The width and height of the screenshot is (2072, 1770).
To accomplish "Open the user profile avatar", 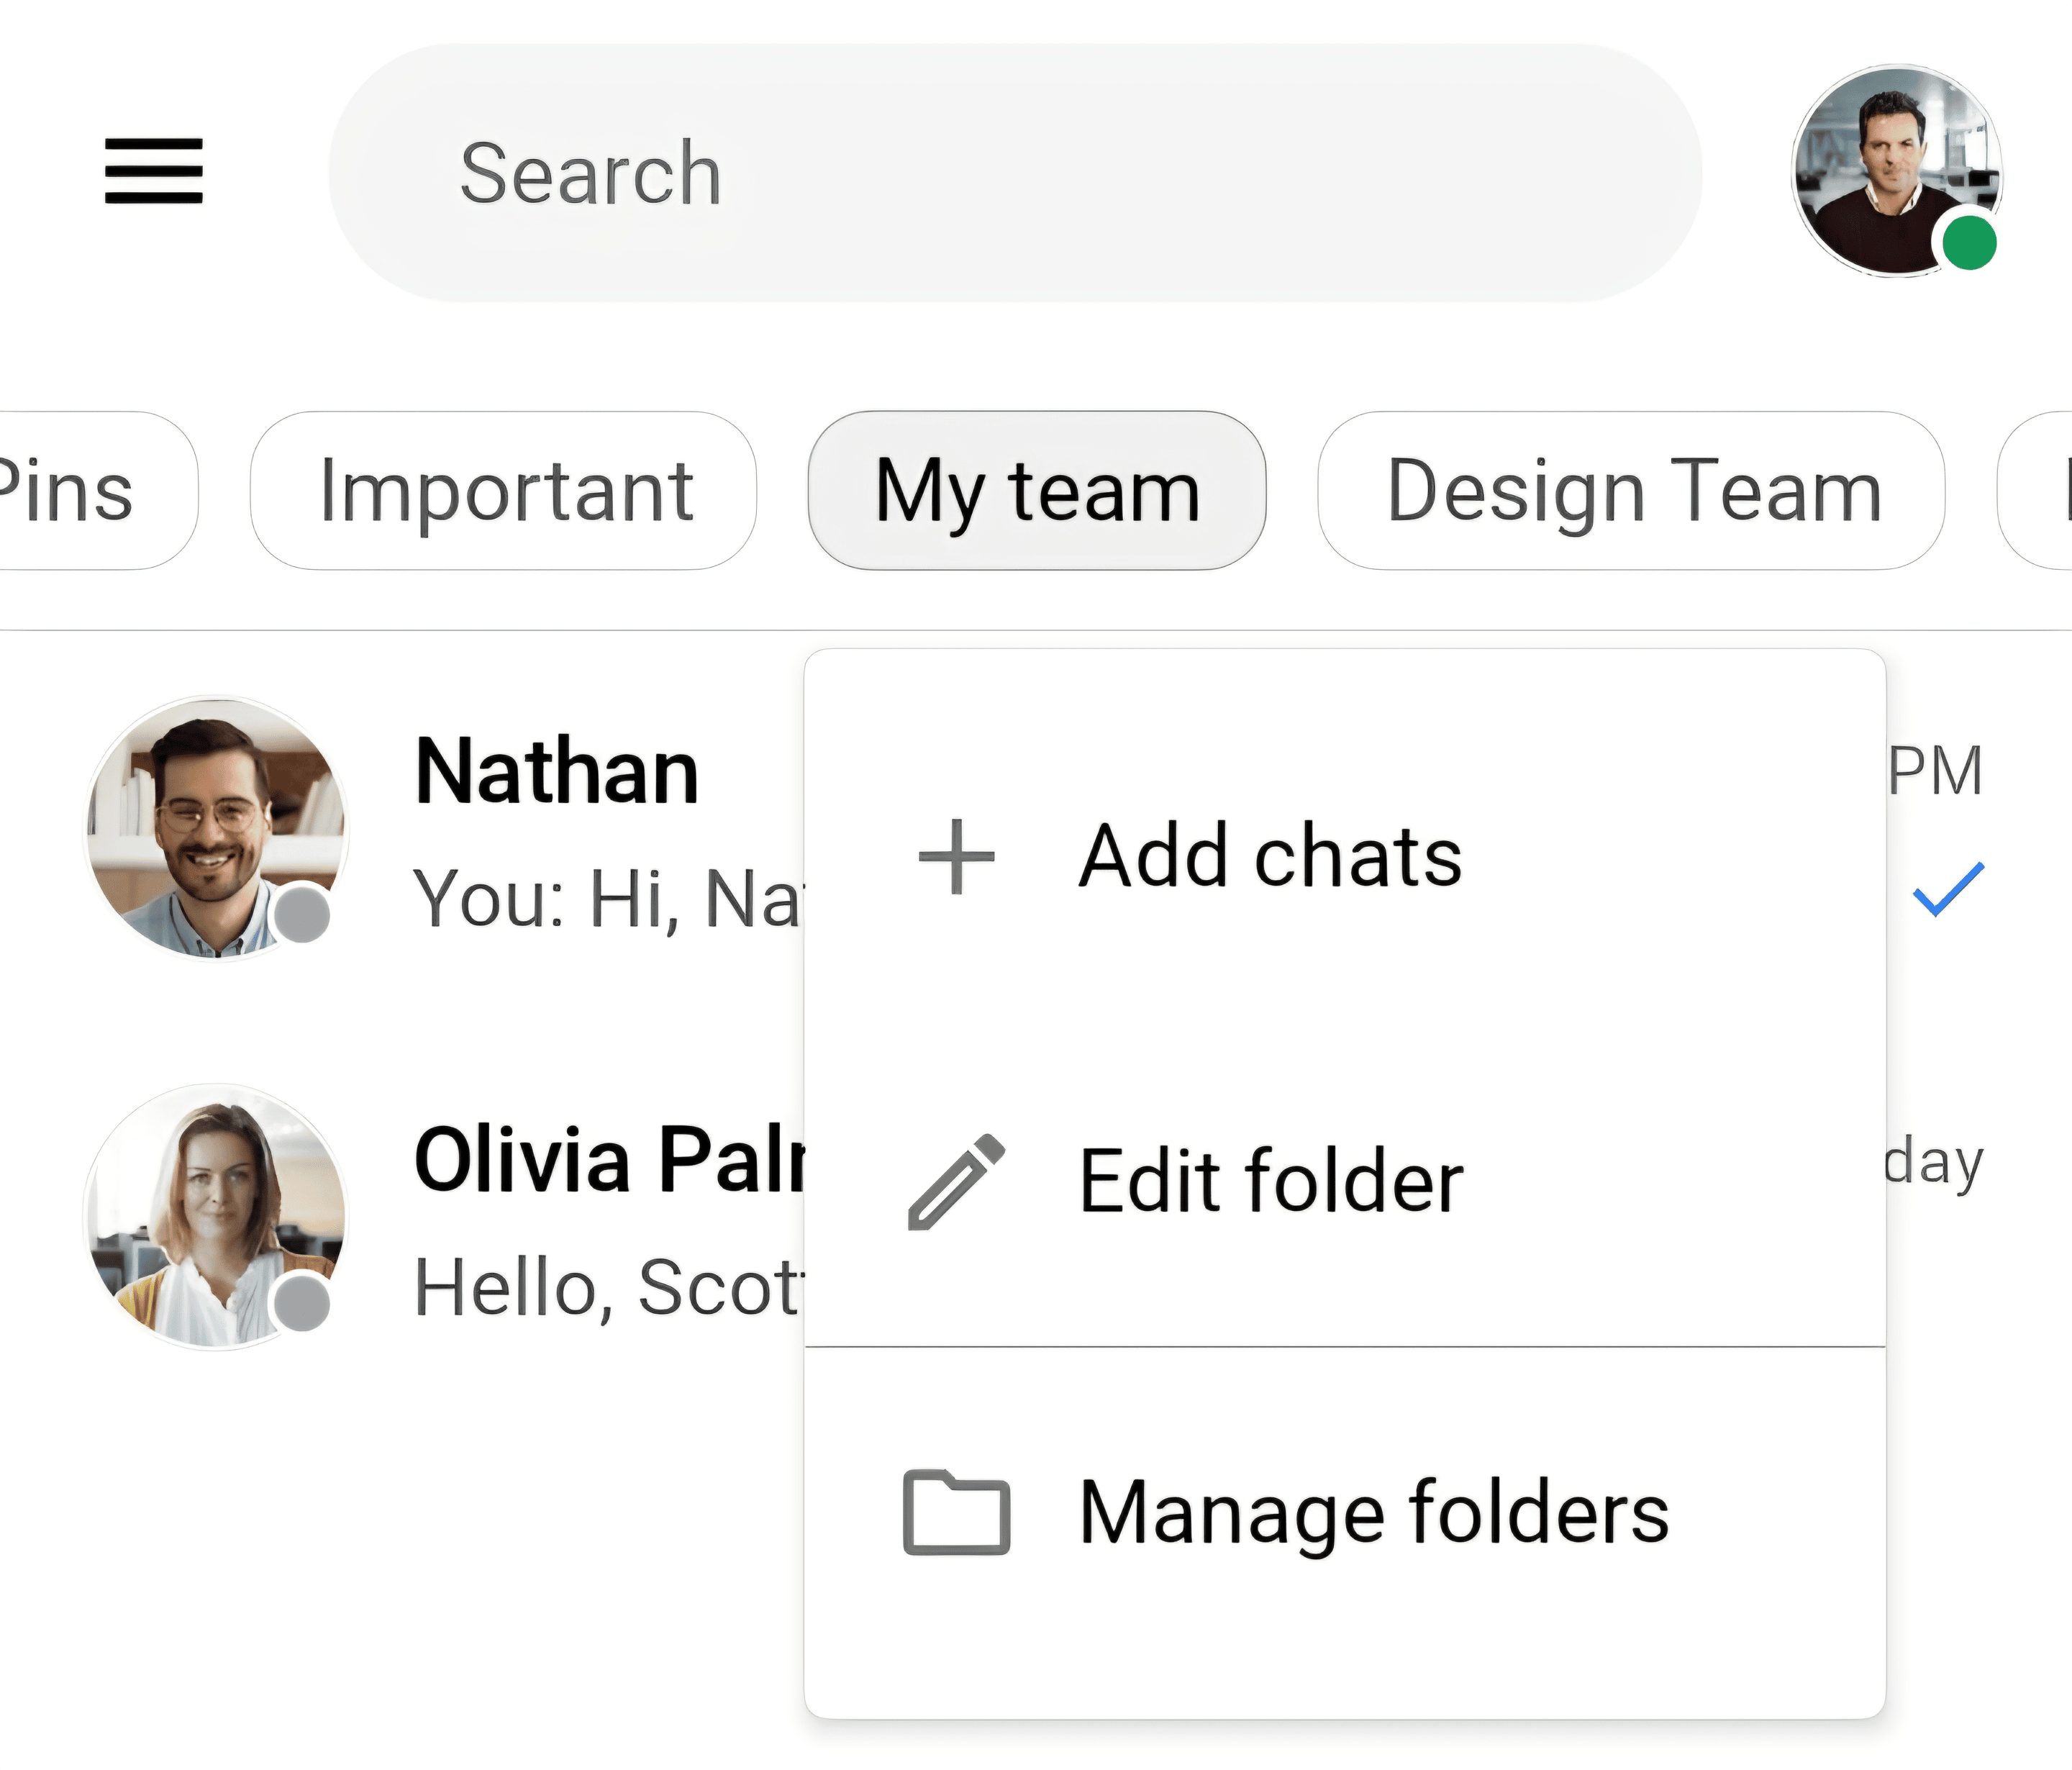I will pos(1896,171).
